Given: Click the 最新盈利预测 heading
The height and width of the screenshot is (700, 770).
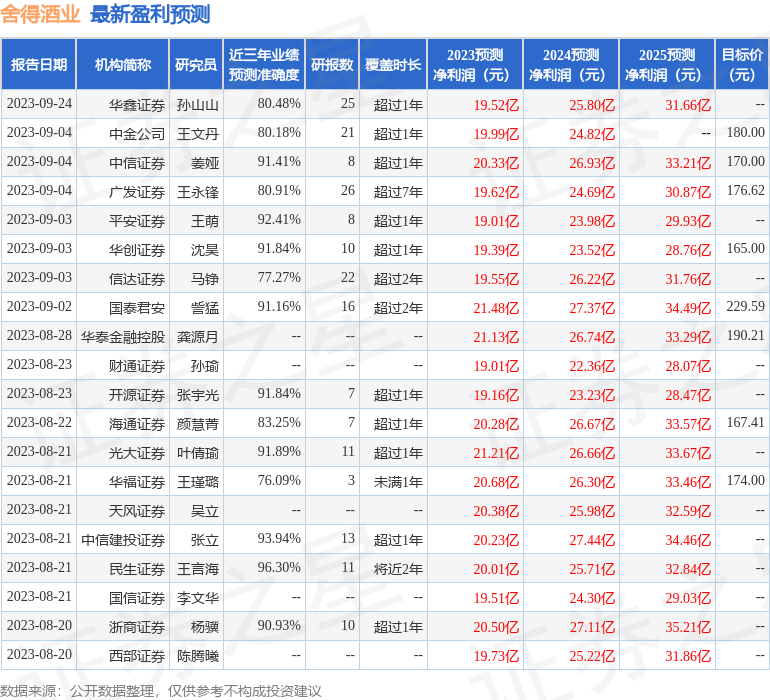Looking at the screenshot, I should coord(150,14).
